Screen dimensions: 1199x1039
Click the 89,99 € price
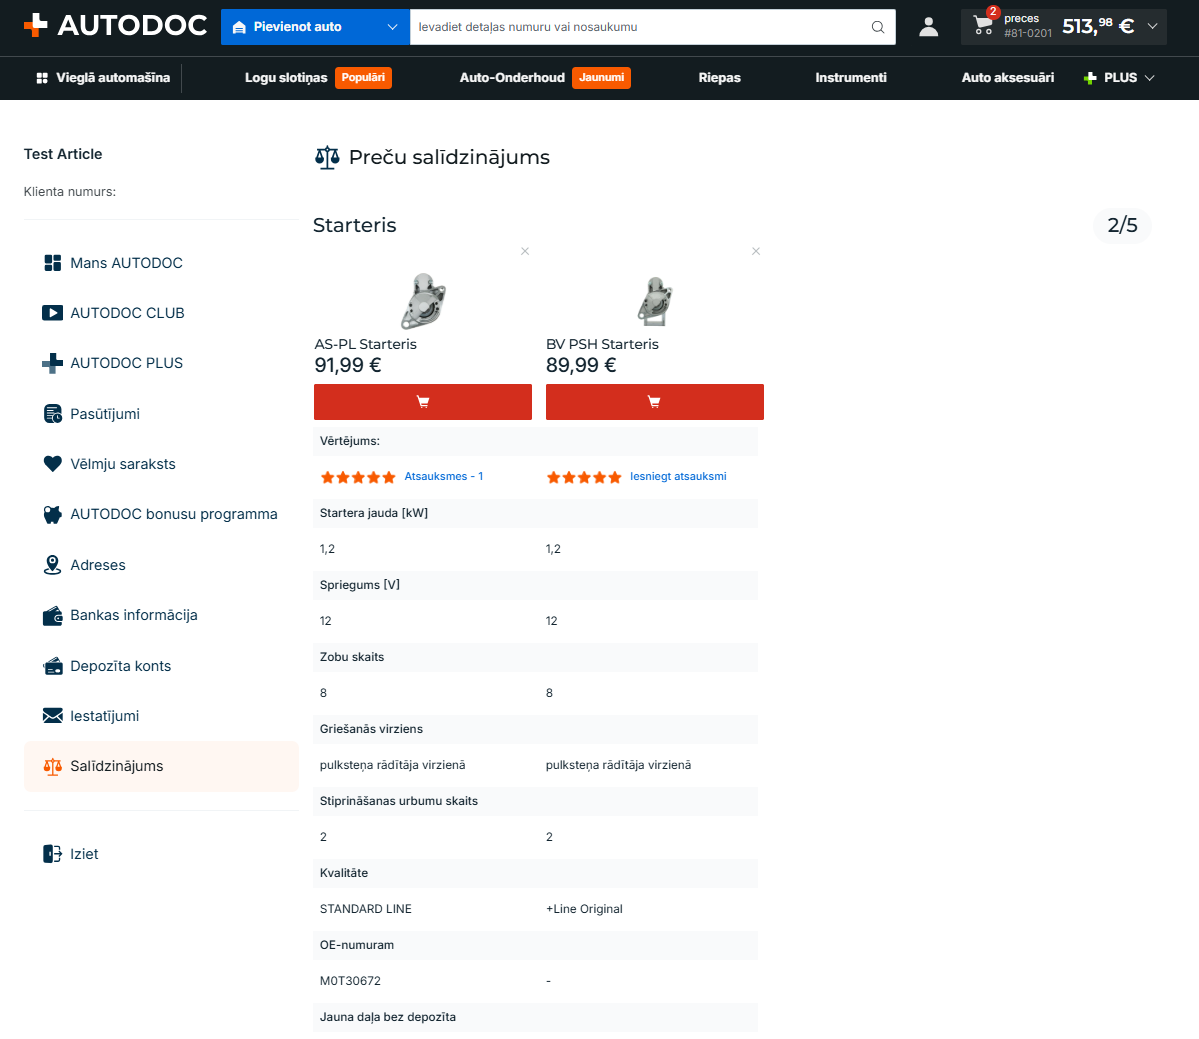[581, 365]
